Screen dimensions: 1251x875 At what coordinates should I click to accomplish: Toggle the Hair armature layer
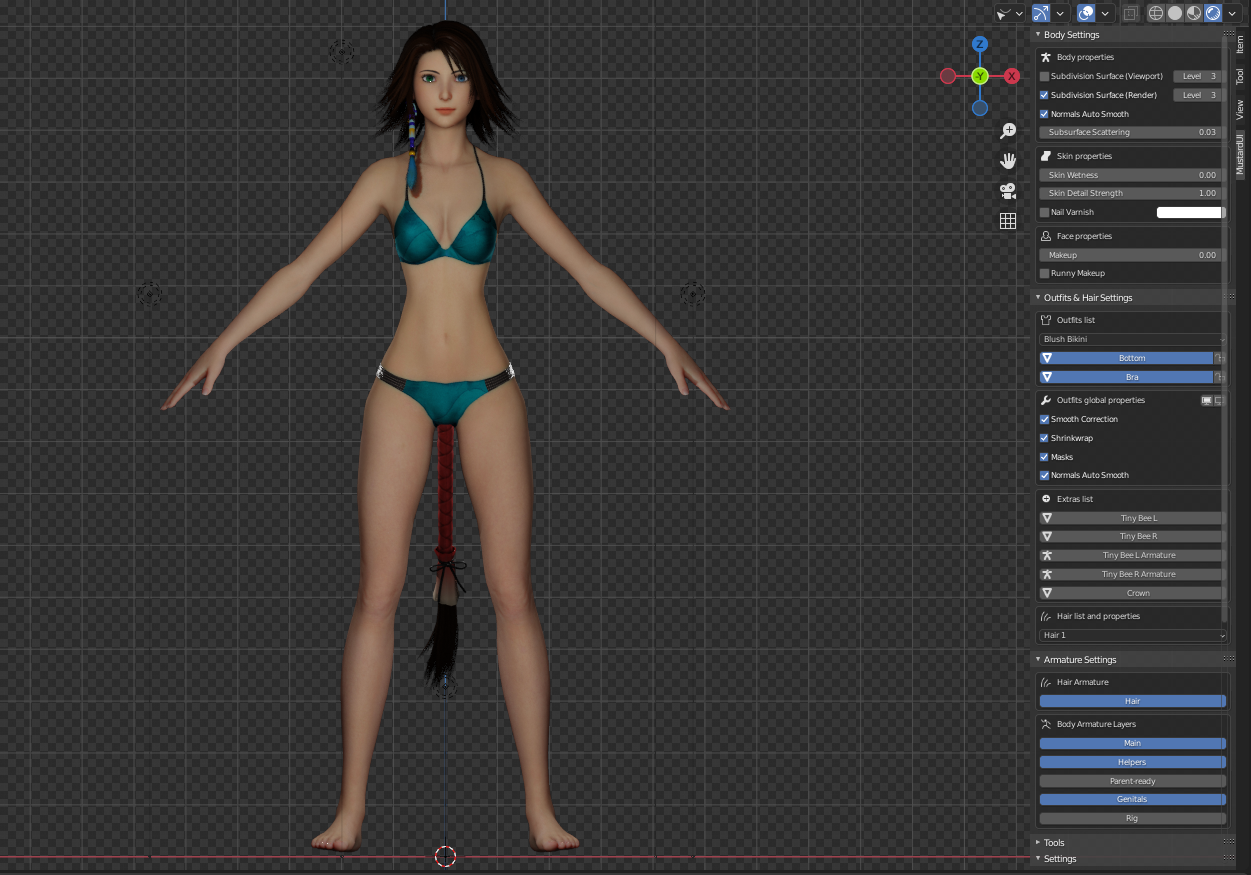click(x=1133, y=701)
